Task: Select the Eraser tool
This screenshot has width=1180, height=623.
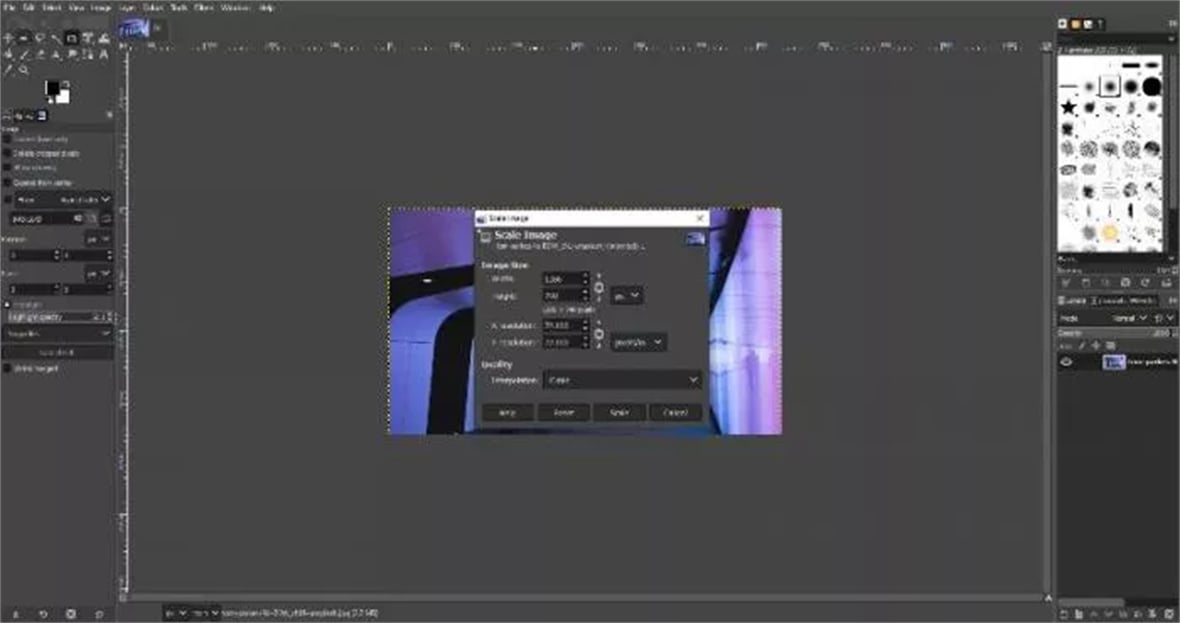Action: coord(40,54)
